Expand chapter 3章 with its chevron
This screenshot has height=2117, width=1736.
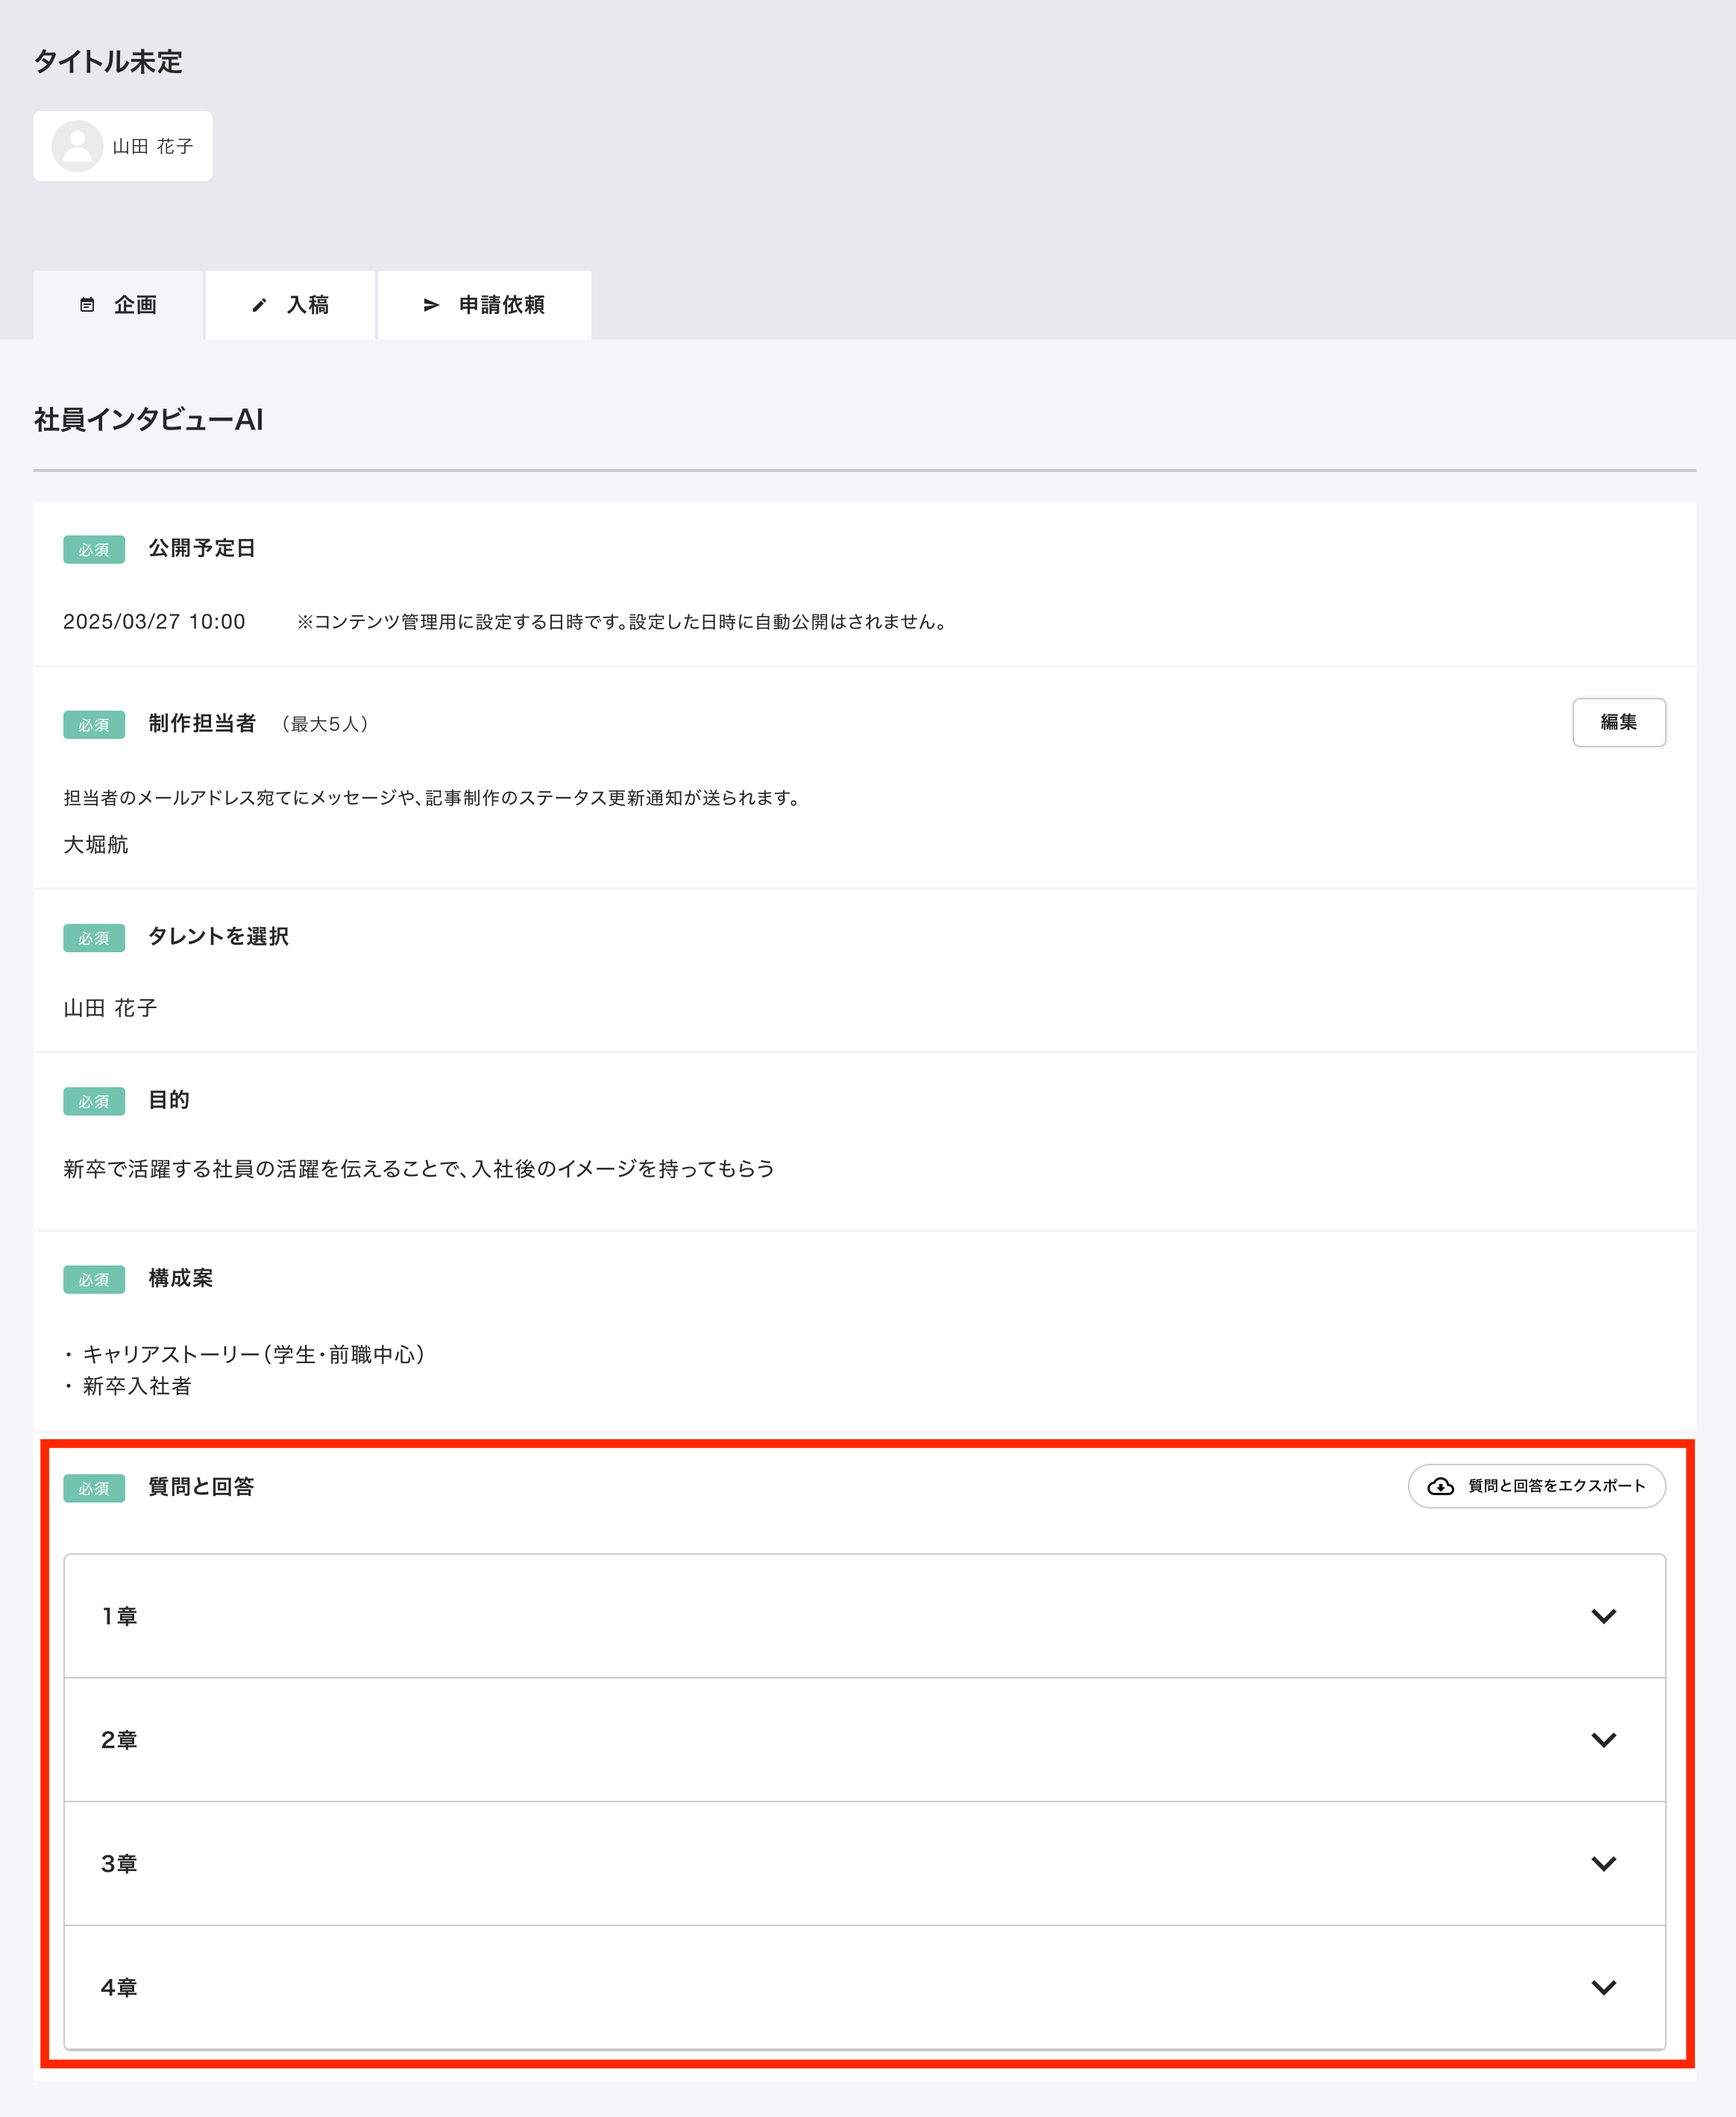click(x=1603, y=1863)
